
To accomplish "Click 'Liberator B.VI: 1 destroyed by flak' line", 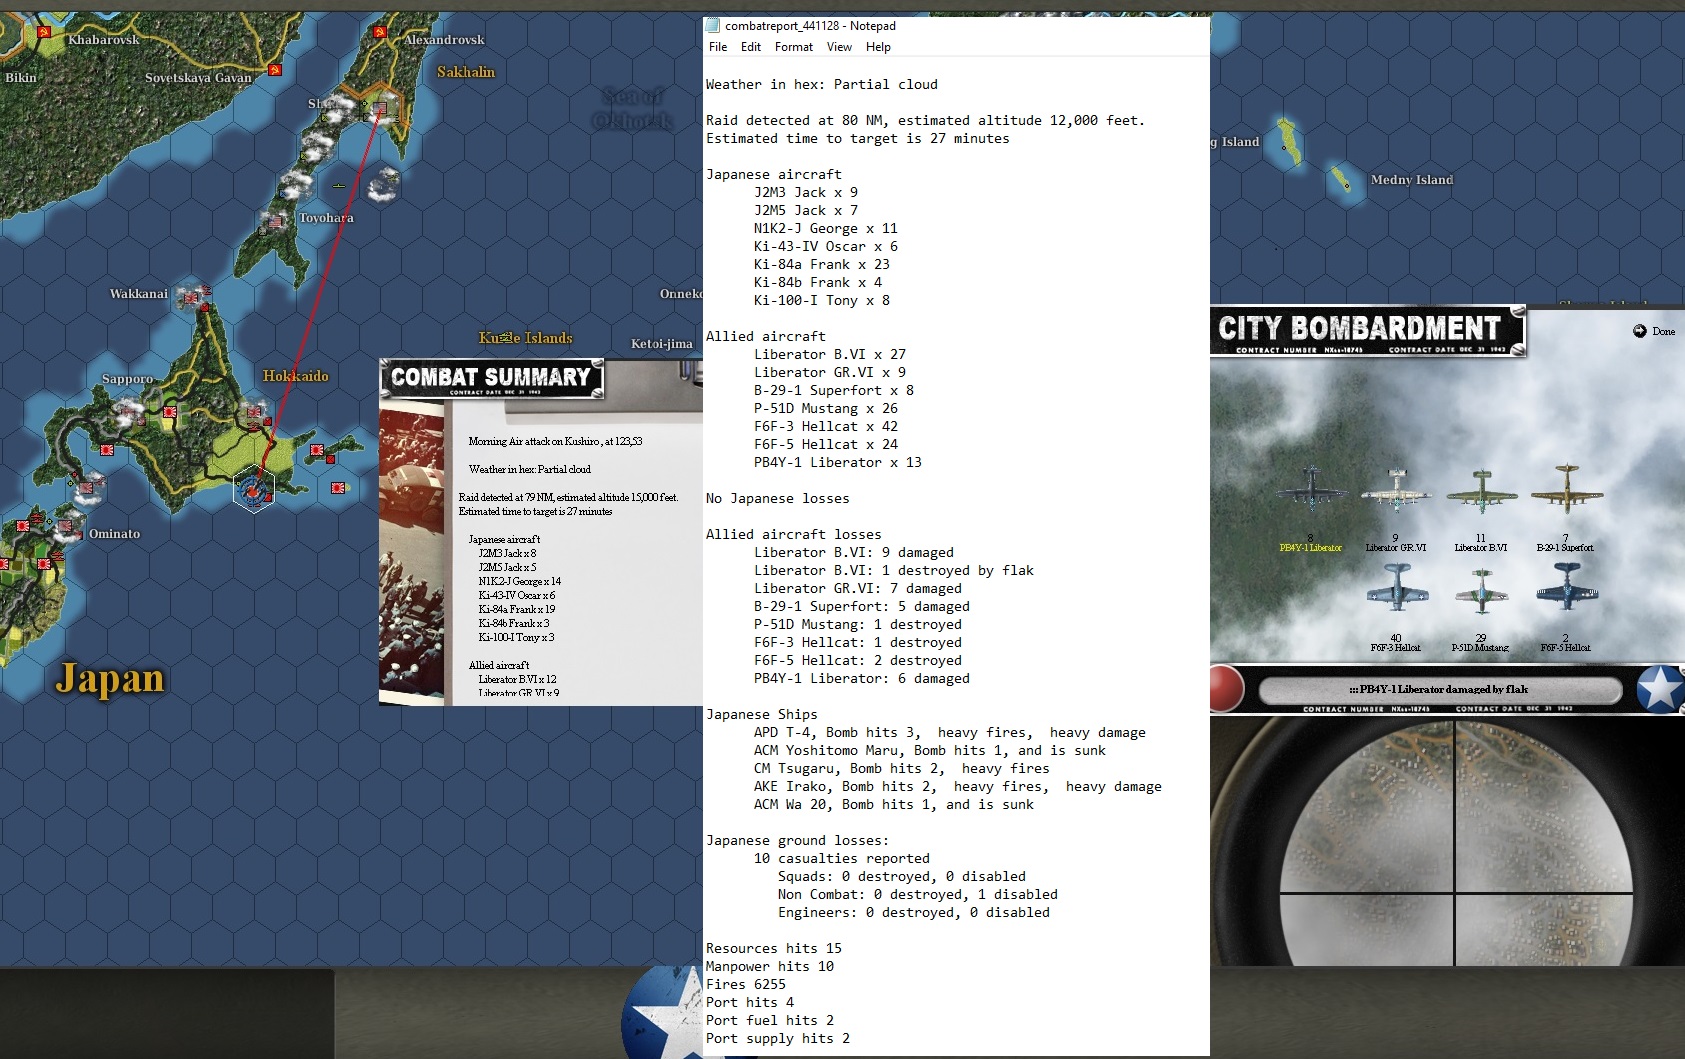I will click(894, 570).
